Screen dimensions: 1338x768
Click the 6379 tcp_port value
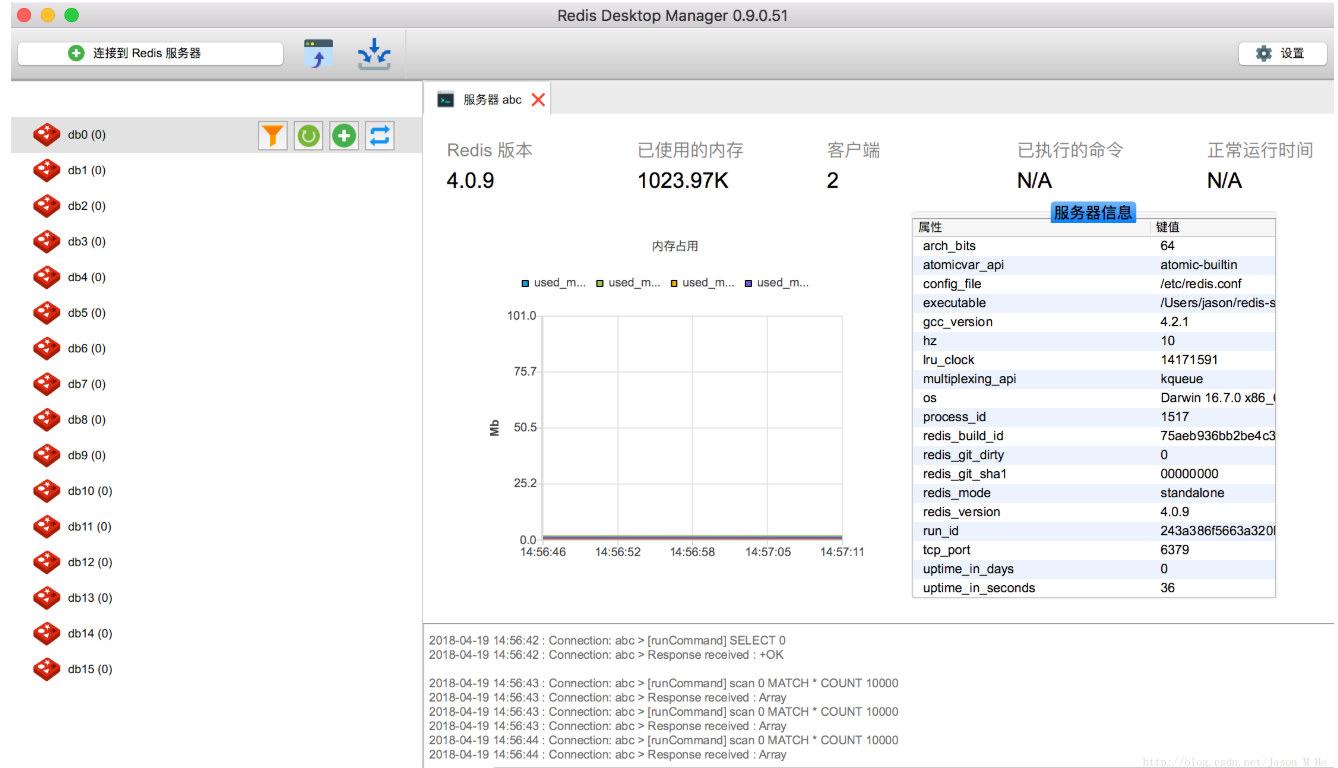click(x=1175, y=550)
